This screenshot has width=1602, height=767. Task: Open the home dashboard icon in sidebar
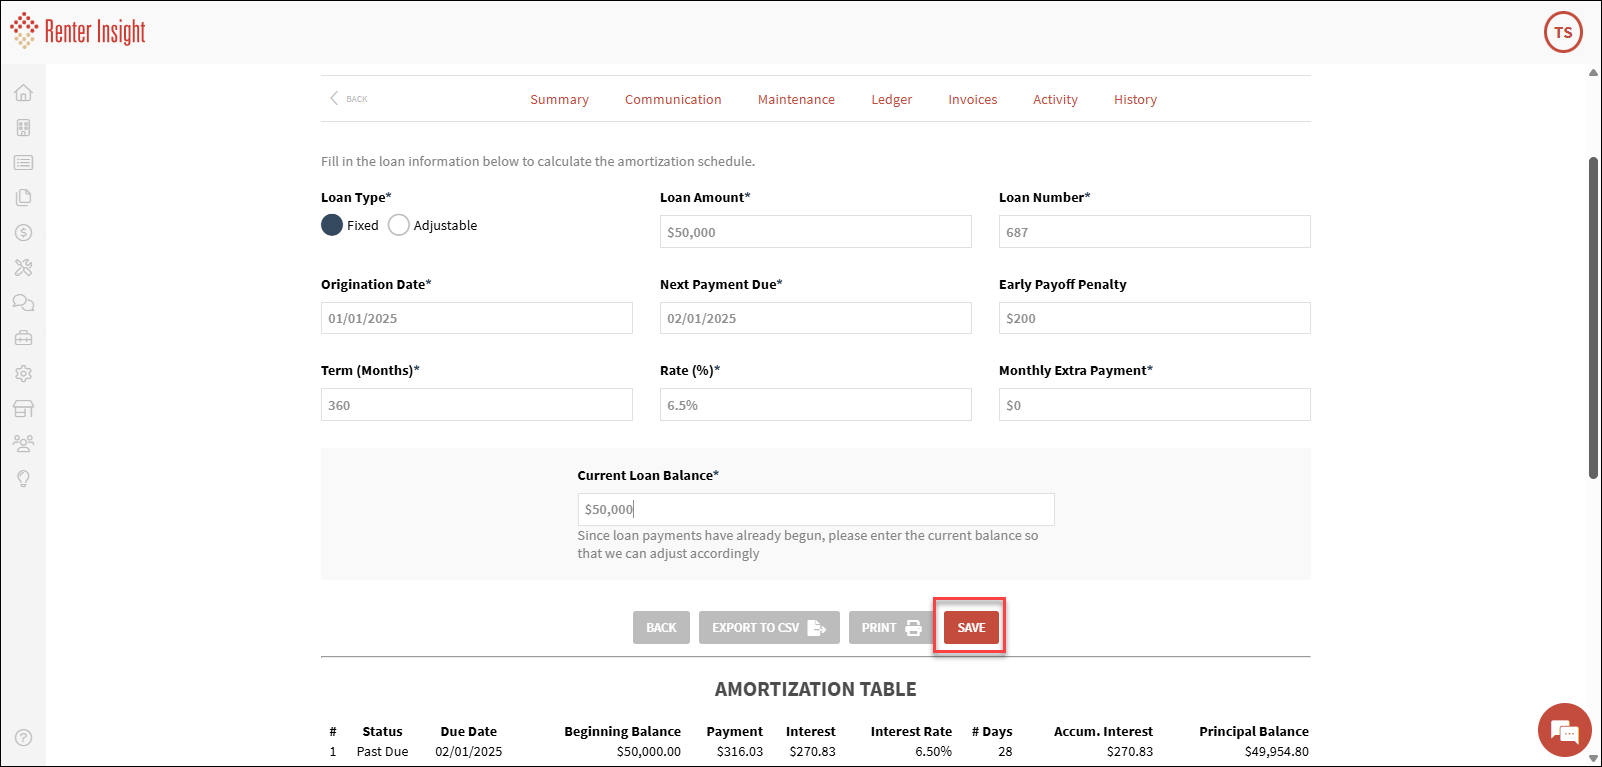(x=23, y=93)
